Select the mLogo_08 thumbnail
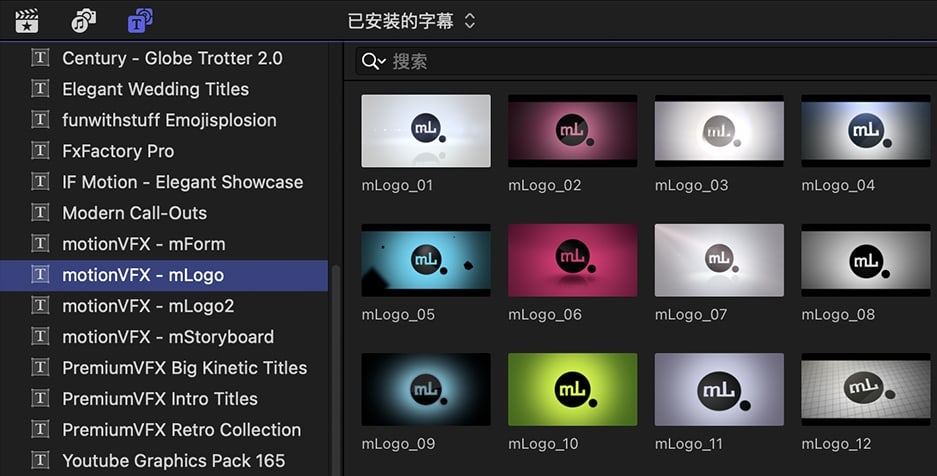 coord(866,260)
